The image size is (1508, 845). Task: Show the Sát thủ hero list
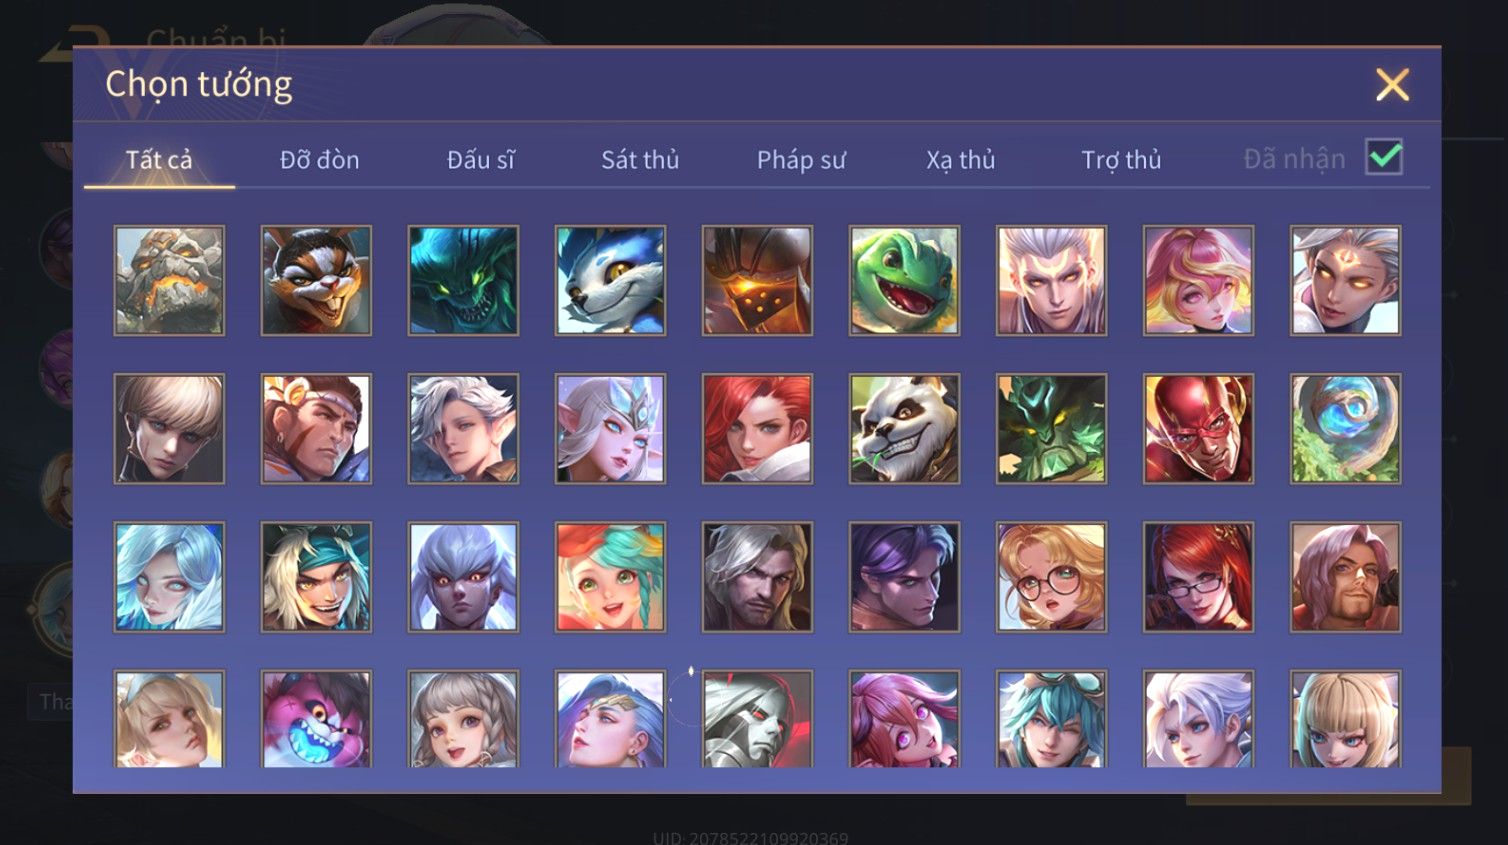point(640,160)
